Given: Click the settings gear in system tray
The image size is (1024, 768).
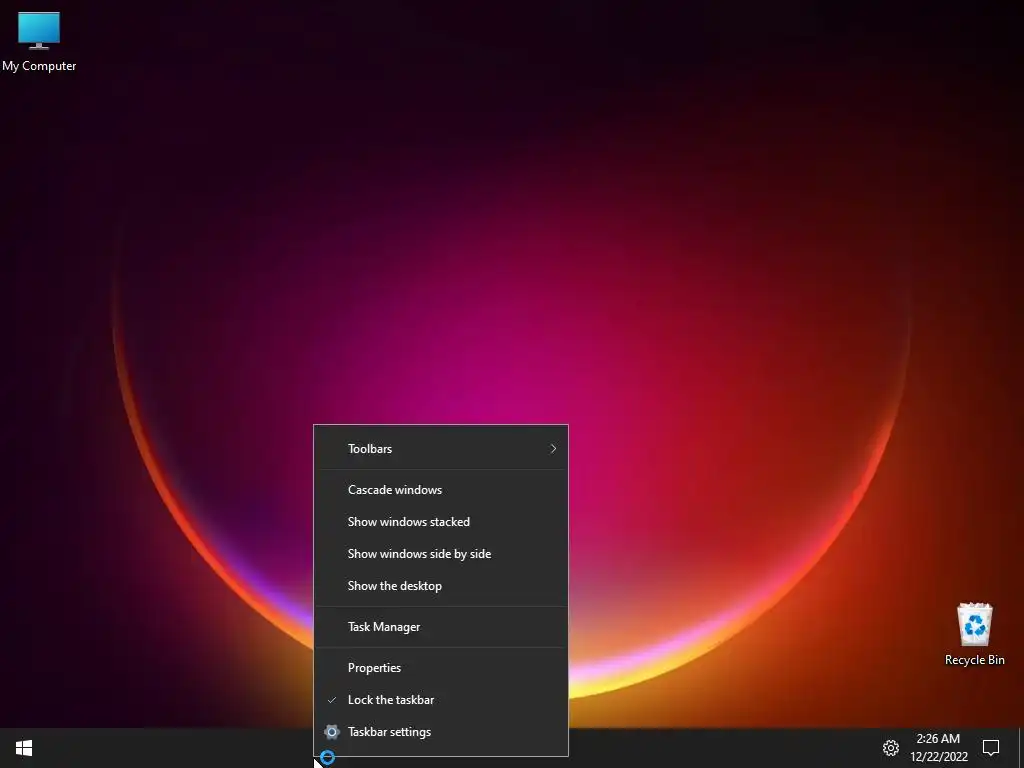Looking at the screenshot, I should click(891, 748).
